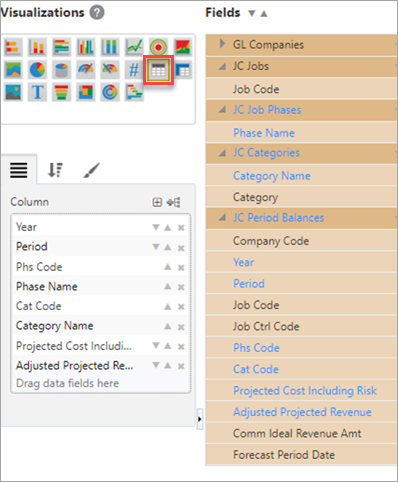
Task: Select the Gantt chart visualization icon
Action: coord(134,92)
